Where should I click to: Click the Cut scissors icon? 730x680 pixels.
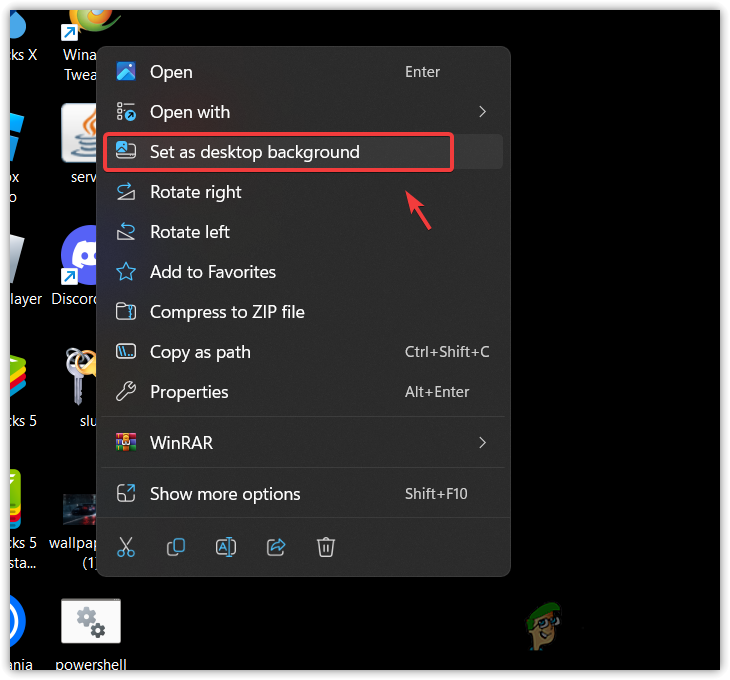[126, 547]
